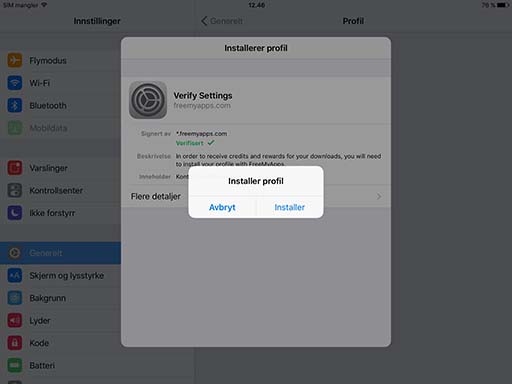This screenshot has width=512, height=384.
Task: Open the Wi-Fi settings row
Action: [x=60, y=83]
